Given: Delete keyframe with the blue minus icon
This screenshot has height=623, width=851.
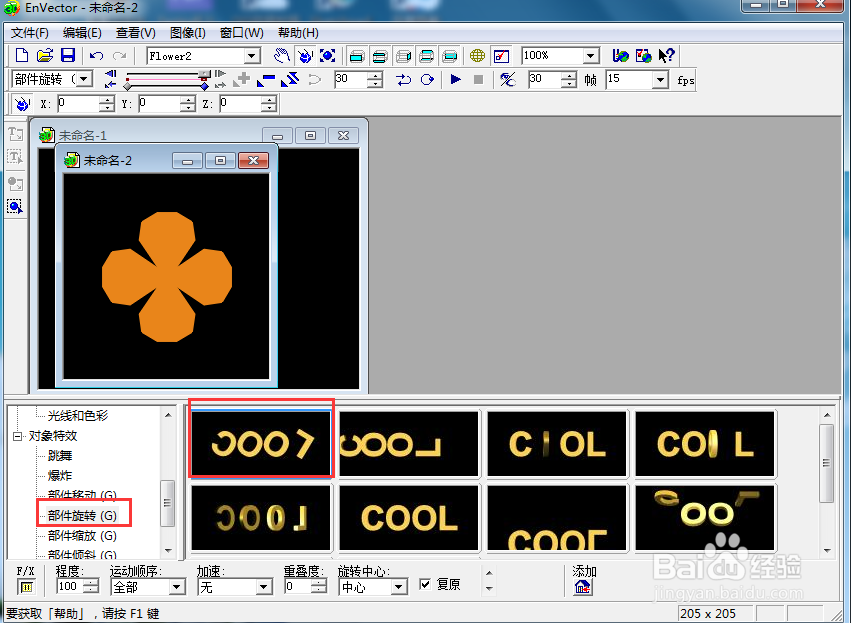Looking at the screenshot, I should click(266, 80).
